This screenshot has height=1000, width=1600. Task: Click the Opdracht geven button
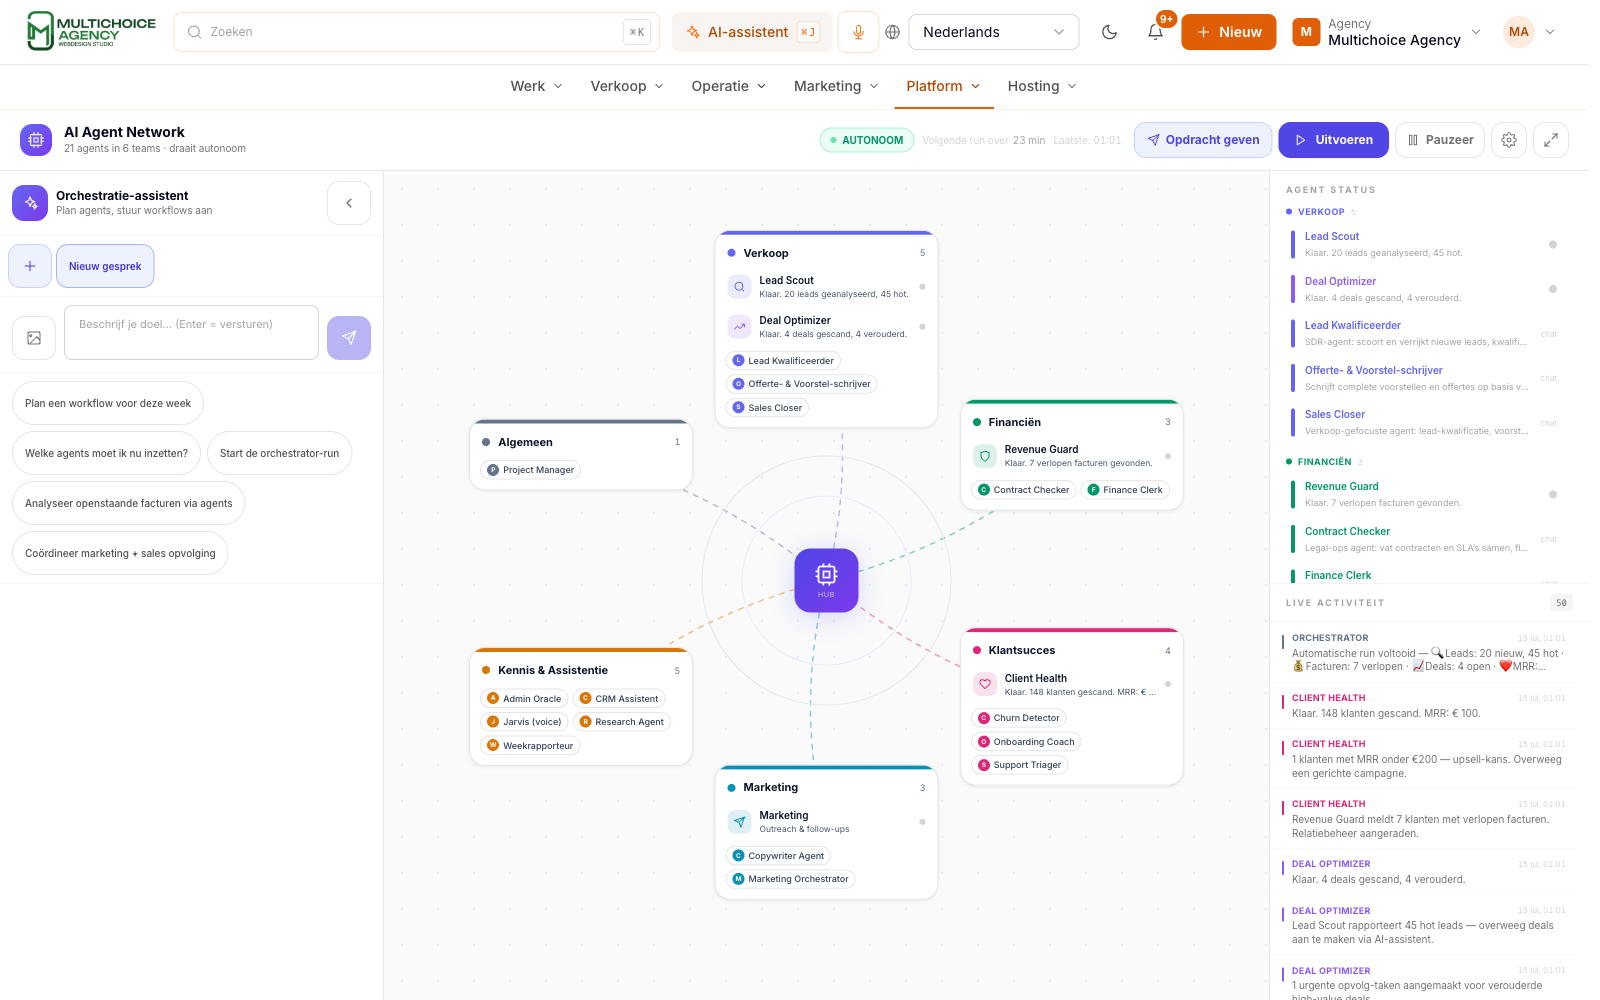point(1203,140)
